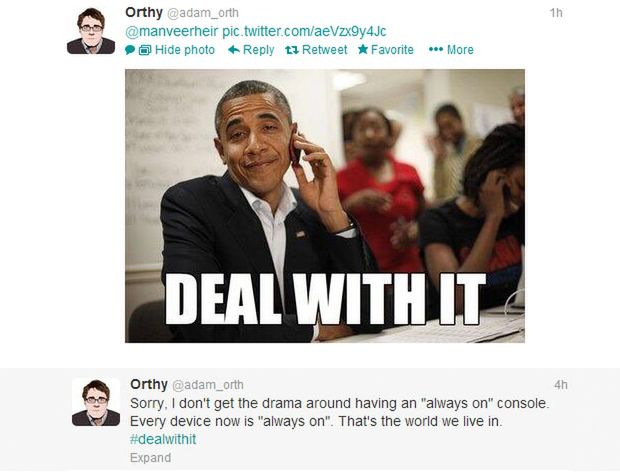
Task: Toggle Hide photo on the tweet
Action: [185, 50]
